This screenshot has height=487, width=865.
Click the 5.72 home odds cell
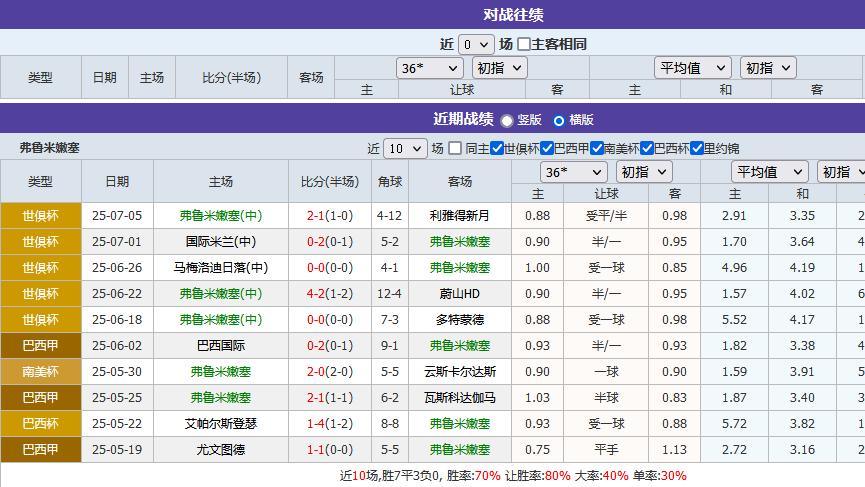pyautogui.click(x=734, y=423)
